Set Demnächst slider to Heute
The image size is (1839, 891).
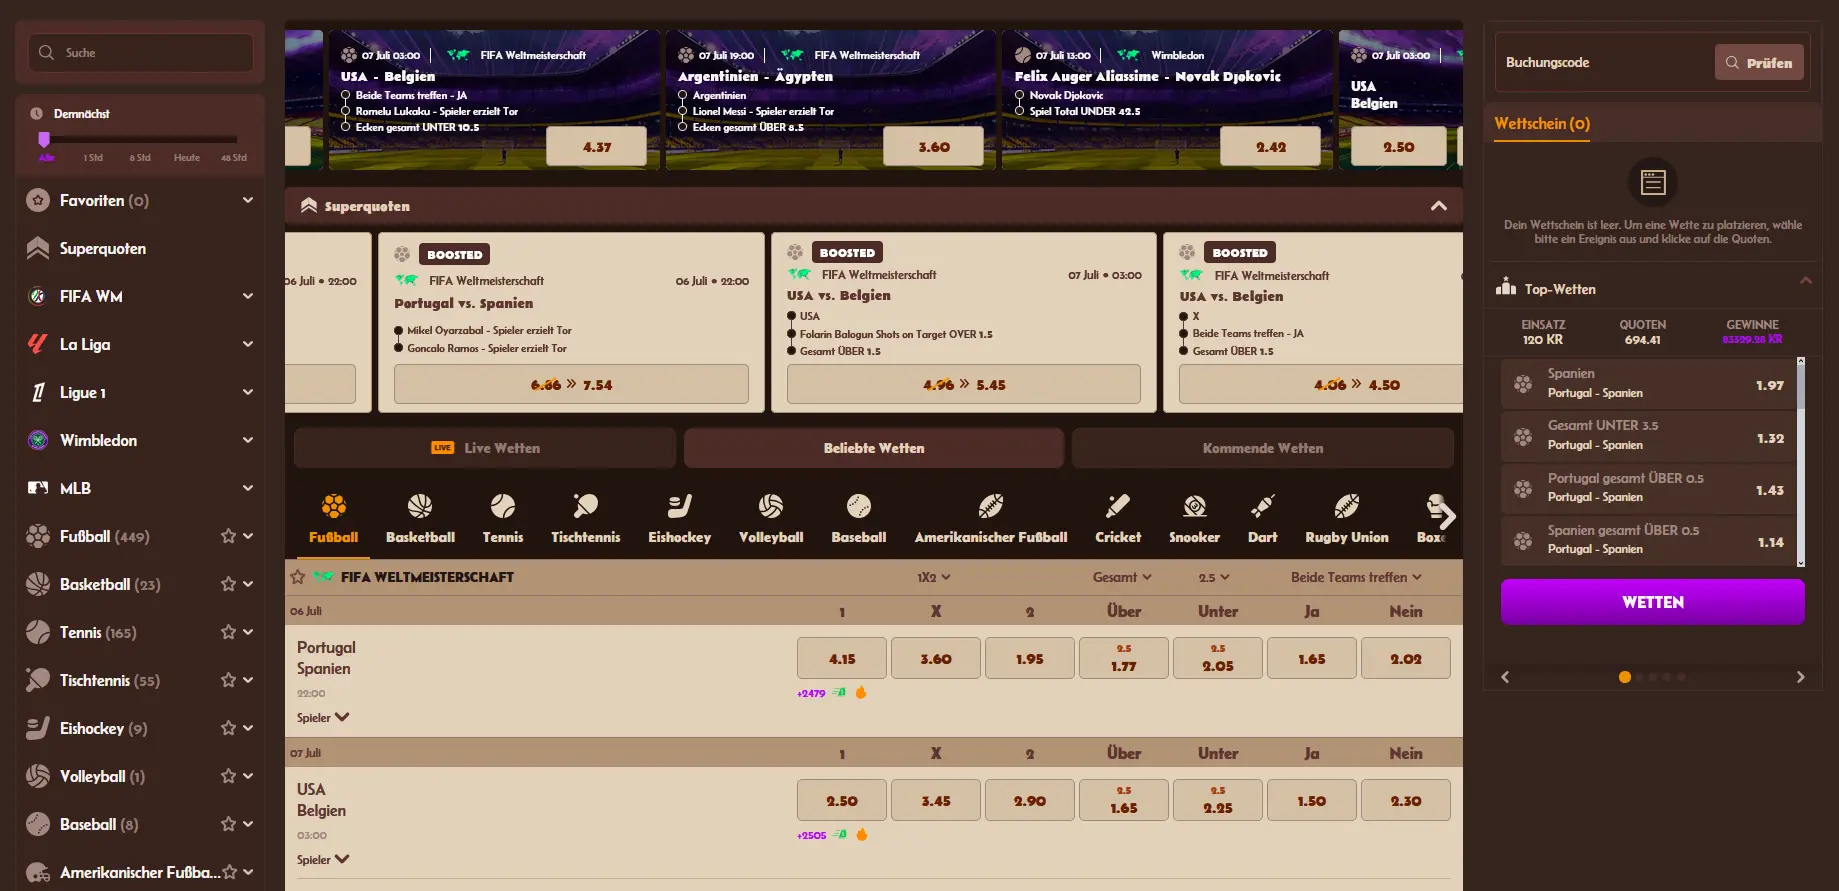[187, 157]
